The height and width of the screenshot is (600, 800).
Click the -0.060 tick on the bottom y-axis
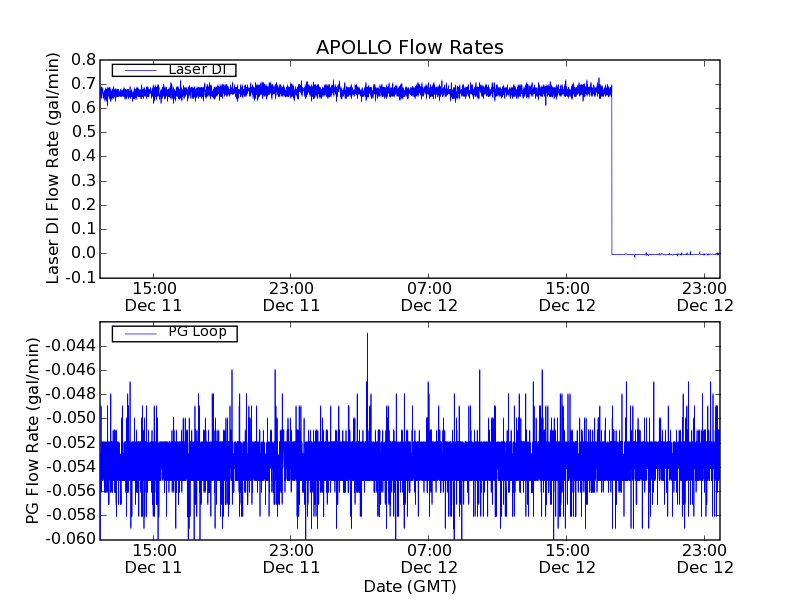tap(71, 539)
